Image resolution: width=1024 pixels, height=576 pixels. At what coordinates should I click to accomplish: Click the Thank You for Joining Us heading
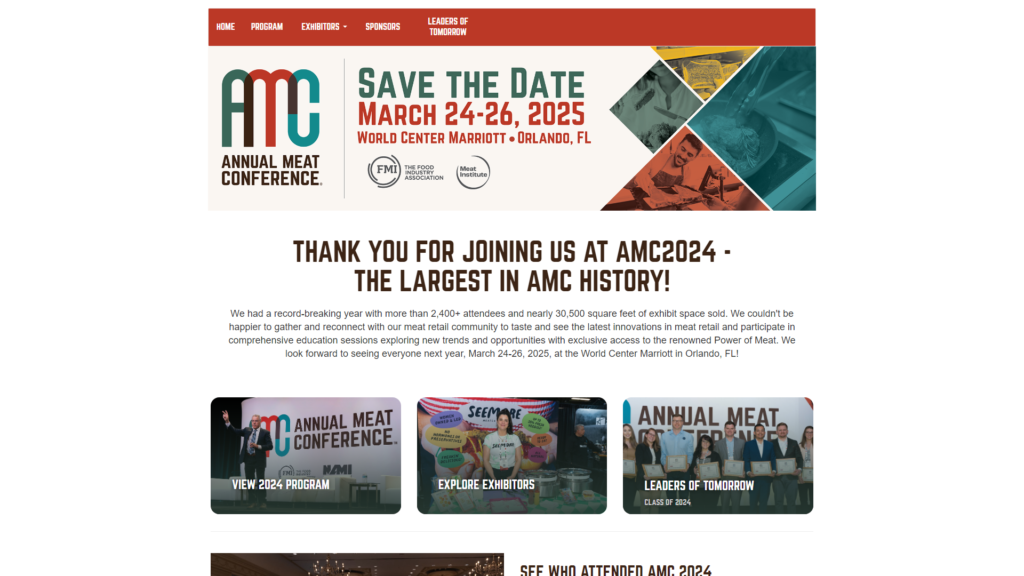coord(512,266)
